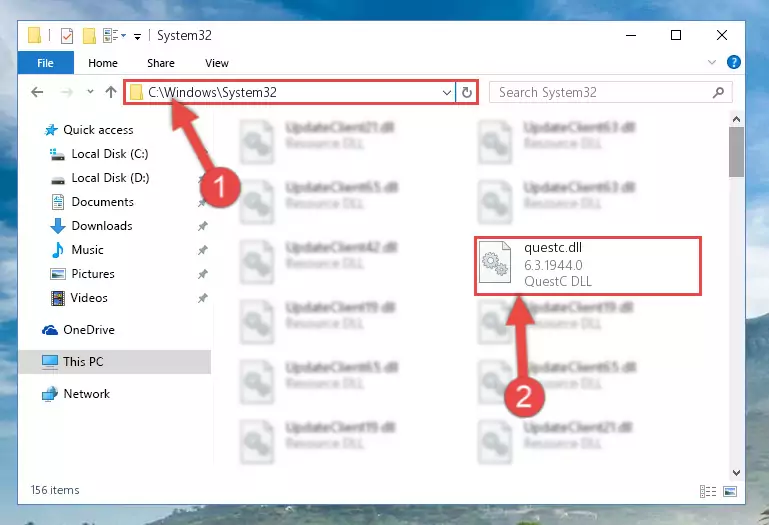The width and height of the screenshot is (769, 525).
Task: Switch to the Share ribbon tab
Action: pyautogui.click(x=161, y=63)
